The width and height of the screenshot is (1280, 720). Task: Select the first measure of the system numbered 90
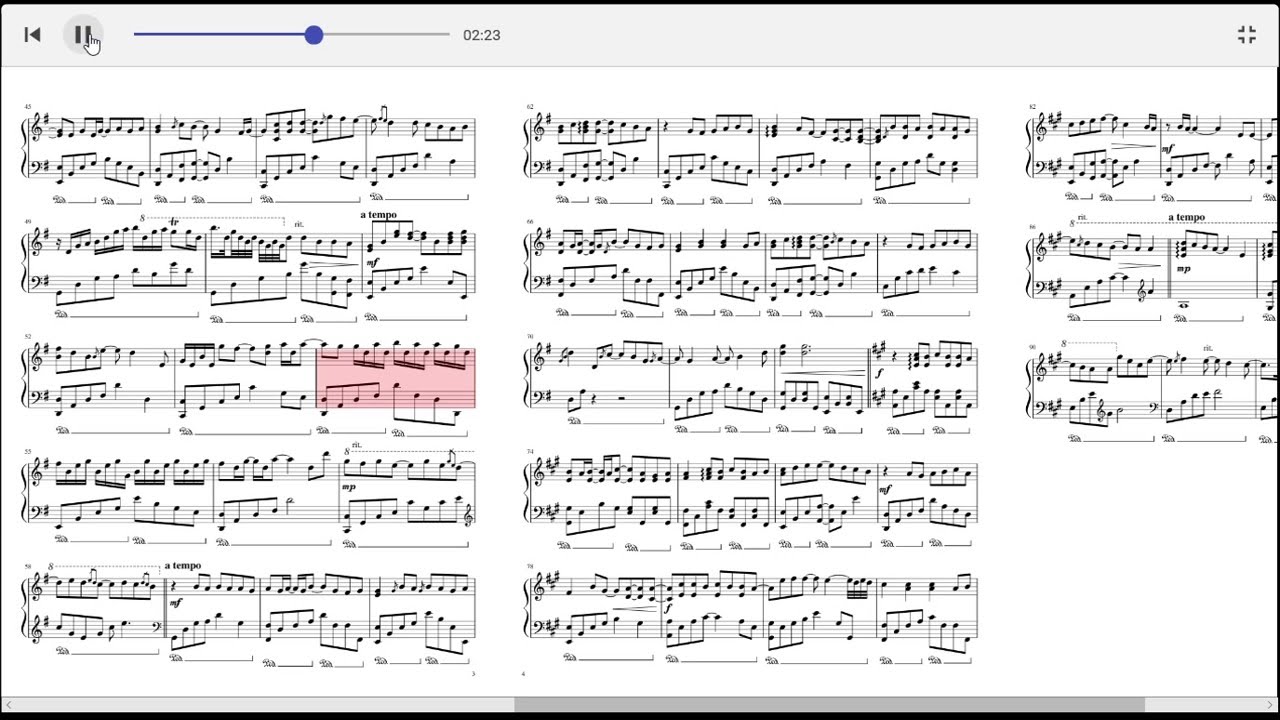pyautogui.click(x=1096, y=385)
